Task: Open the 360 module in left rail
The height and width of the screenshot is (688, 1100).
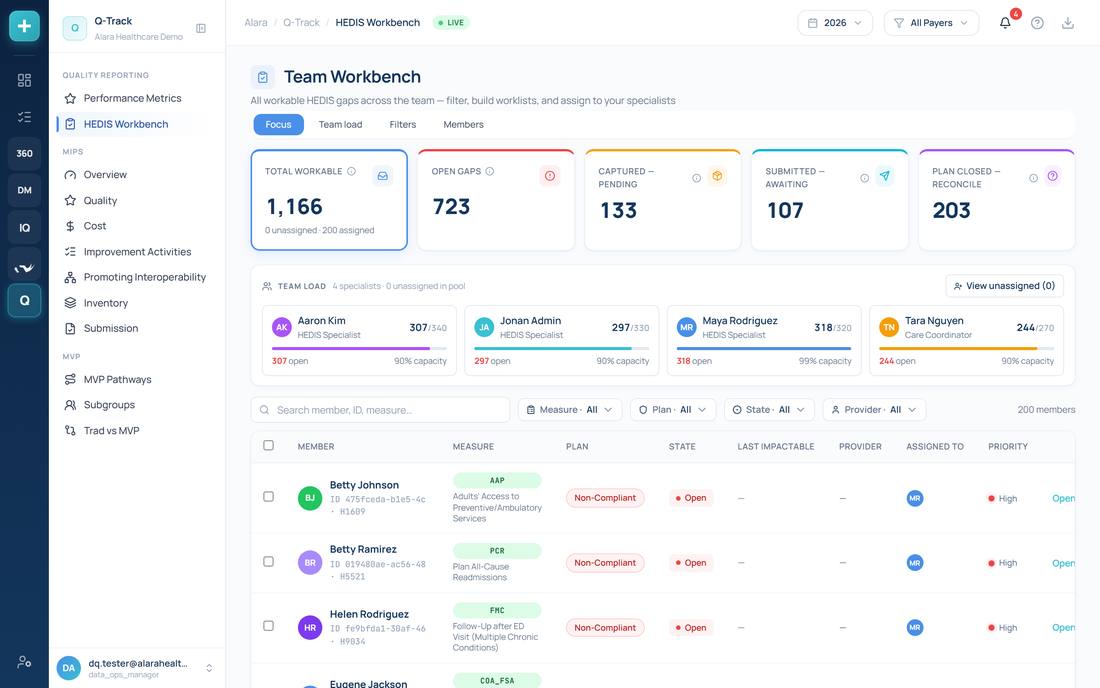Action: coord(25,153)
